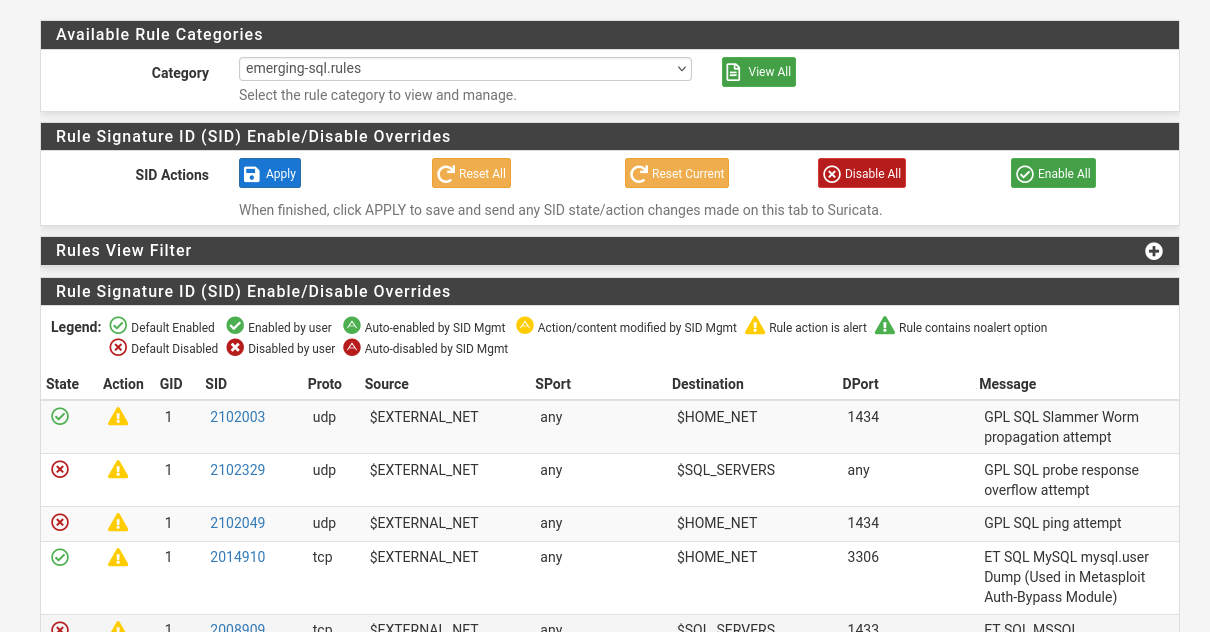Click alert action icon for SID 2014910
The image size is (1210, 632).
(x=118, y=557)
